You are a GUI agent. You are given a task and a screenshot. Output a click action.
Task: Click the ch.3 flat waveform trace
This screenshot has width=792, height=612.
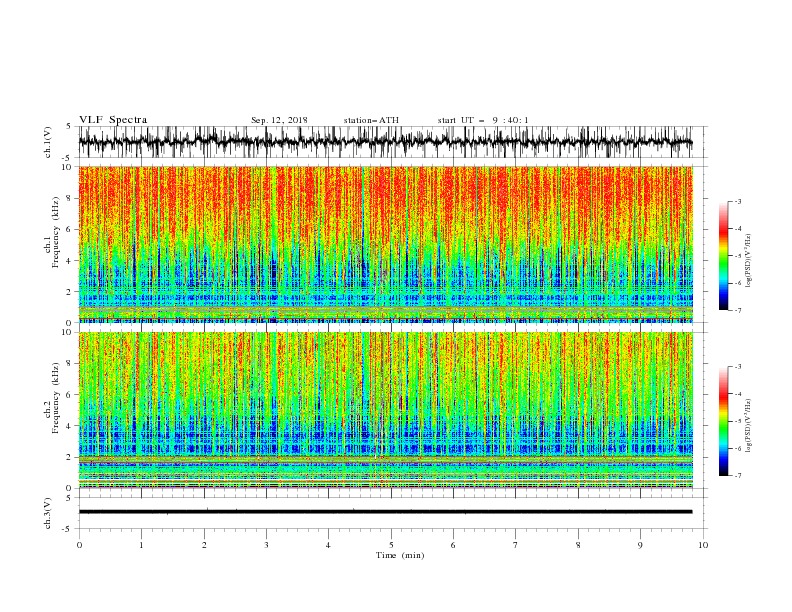point(385,512)
